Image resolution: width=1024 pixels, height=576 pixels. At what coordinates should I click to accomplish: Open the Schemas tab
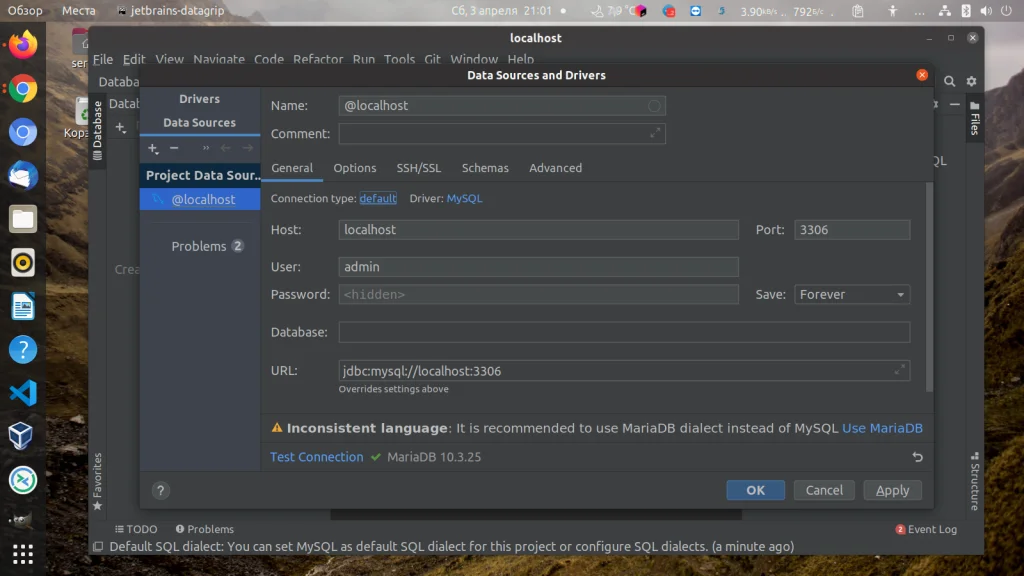[x=485, y=168]
